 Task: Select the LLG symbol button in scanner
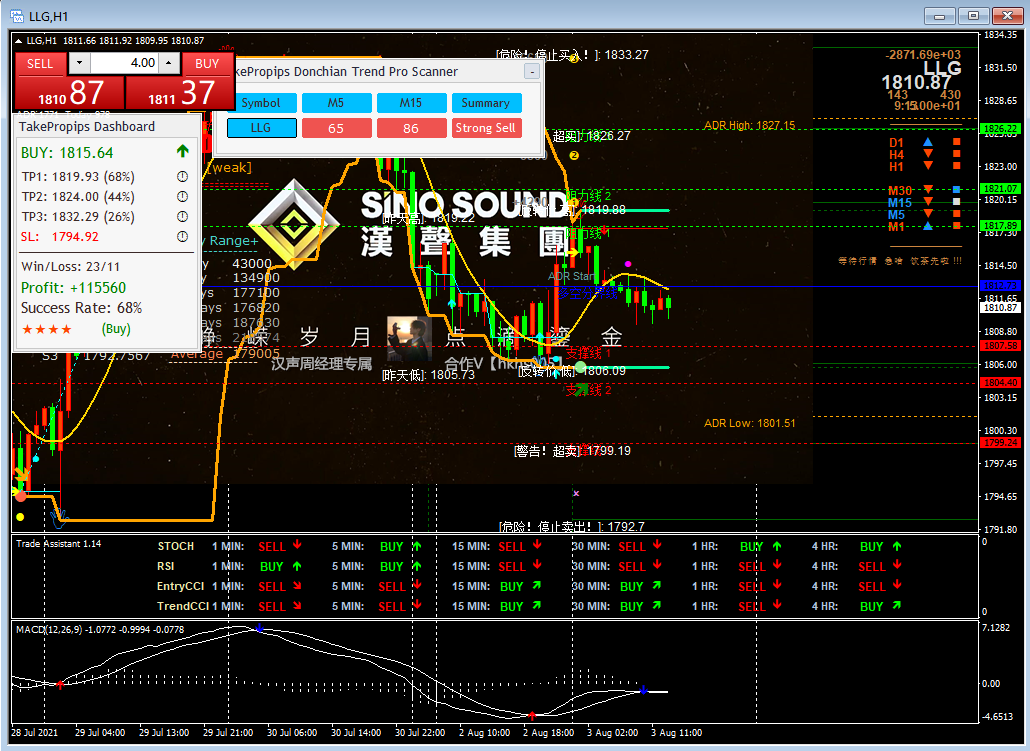261,128
